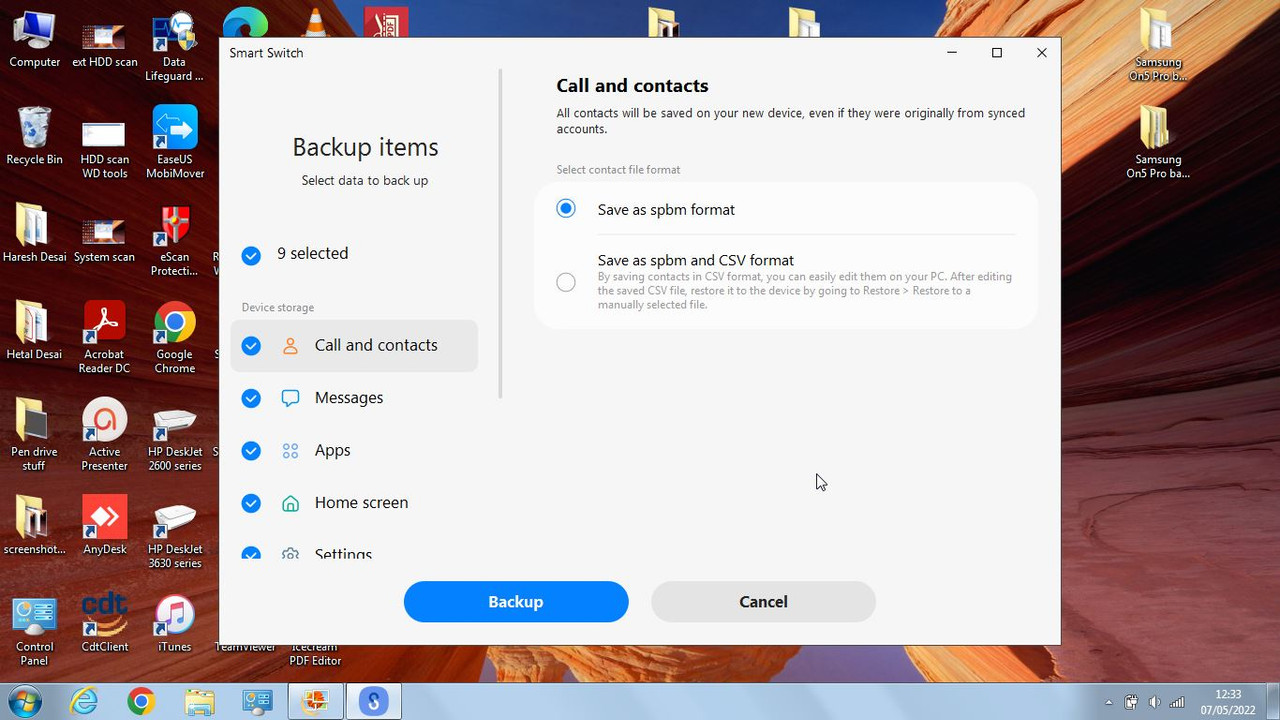
Task: Open AnyDesk desktop shortcut
Action: [x=104, y=525]
